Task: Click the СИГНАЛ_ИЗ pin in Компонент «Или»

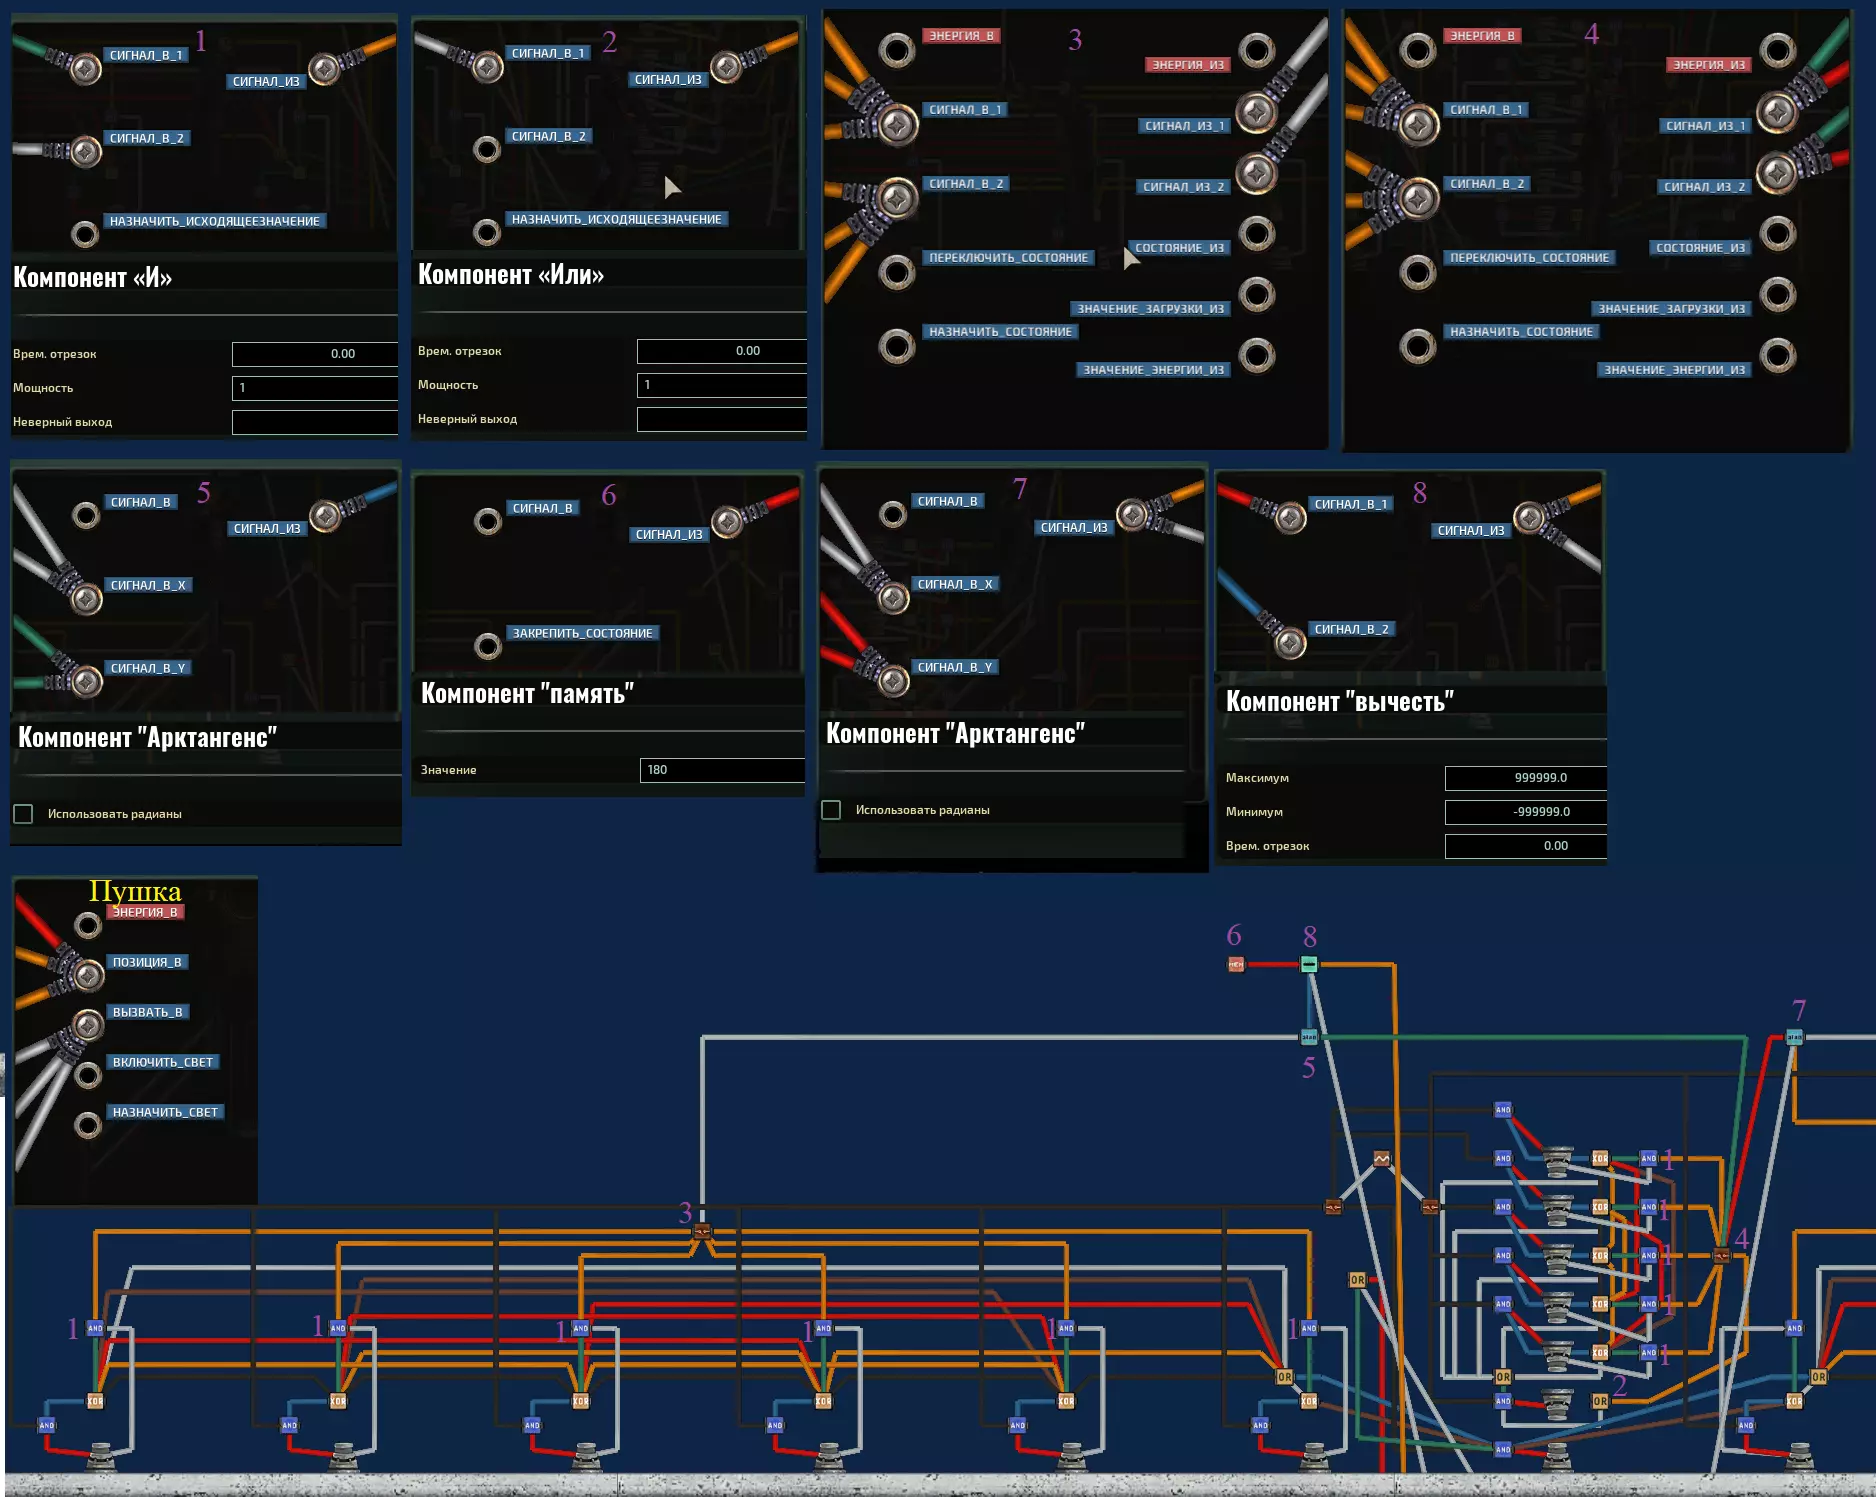Action: click(x=726, y=67)
